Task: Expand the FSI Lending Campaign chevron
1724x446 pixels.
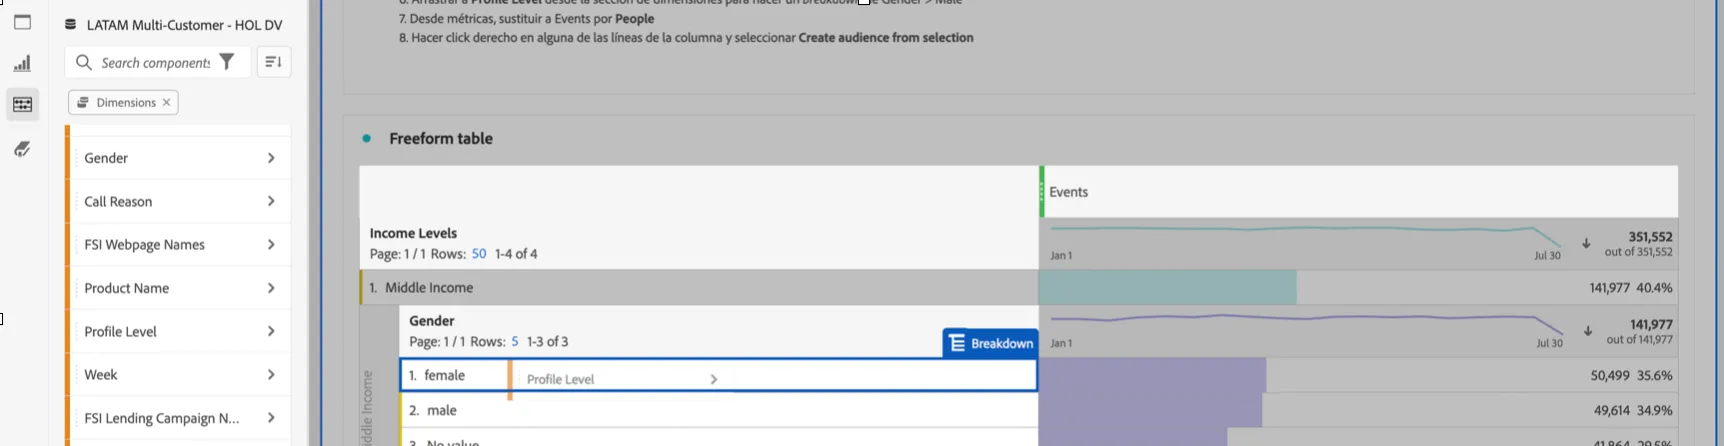Action: [x=271, y=418]
